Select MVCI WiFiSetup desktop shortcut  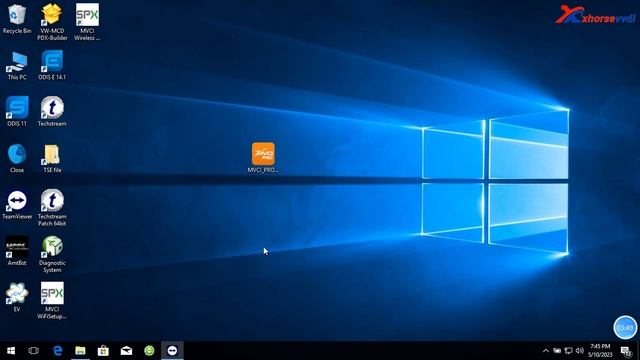52,301
